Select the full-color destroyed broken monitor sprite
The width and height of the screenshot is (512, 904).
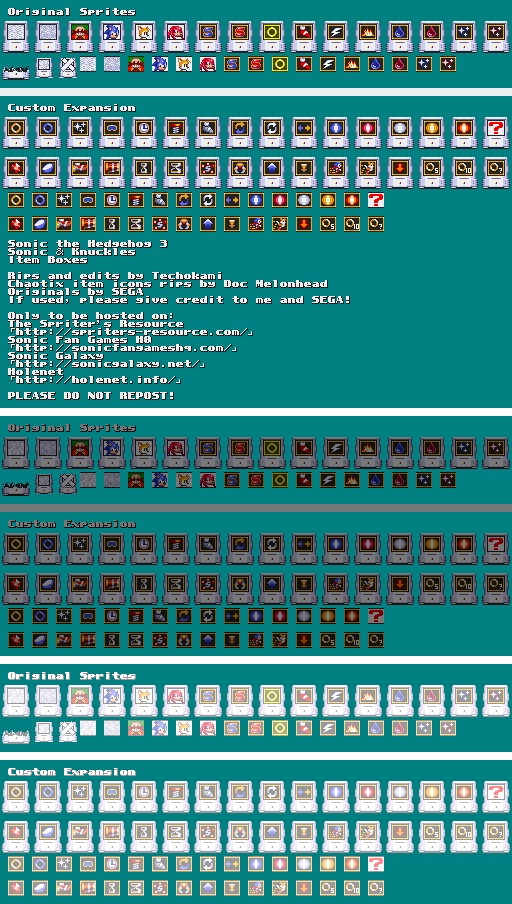click(x=16, y=71)
